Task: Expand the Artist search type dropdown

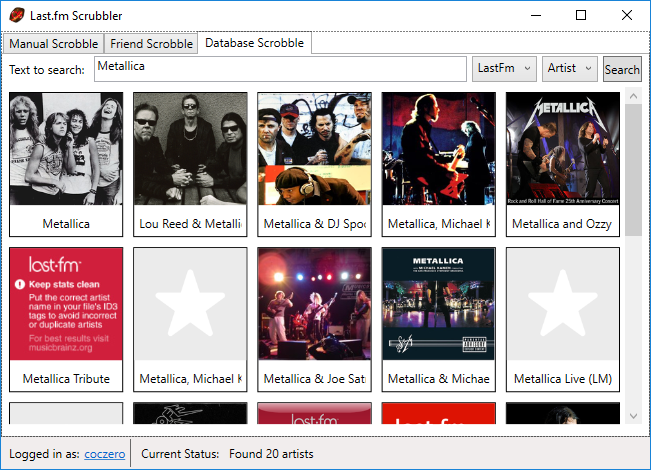Action: 570,69
